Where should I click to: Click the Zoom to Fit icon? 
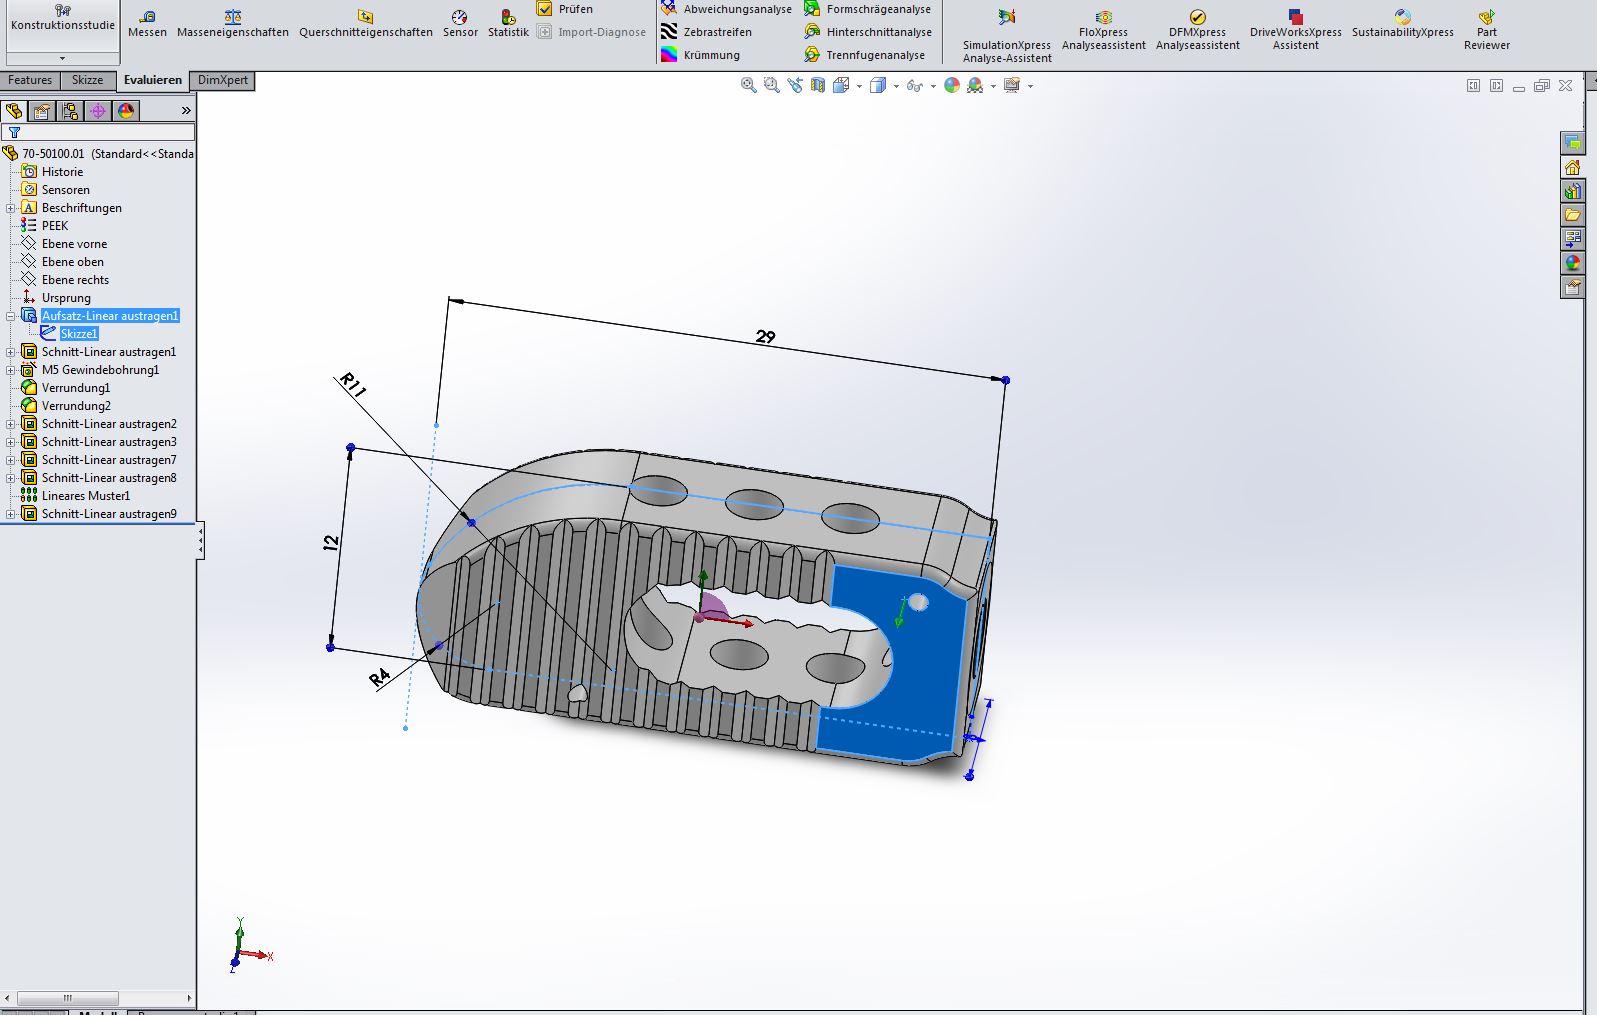tap(748, 86)
